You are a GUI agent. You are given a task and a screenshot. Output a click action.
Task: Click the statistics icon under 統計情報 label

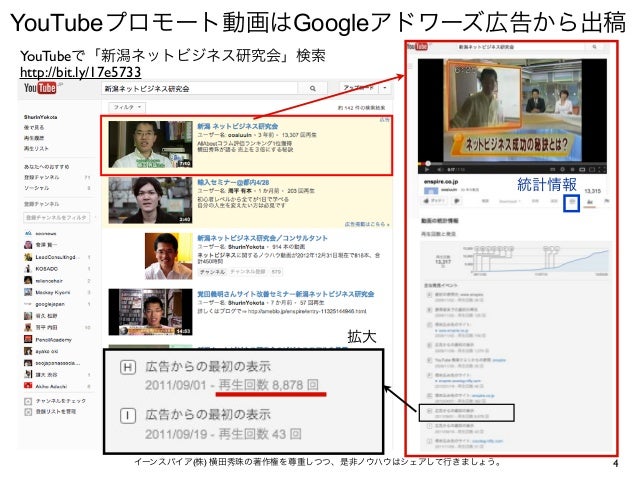[572, 203]
